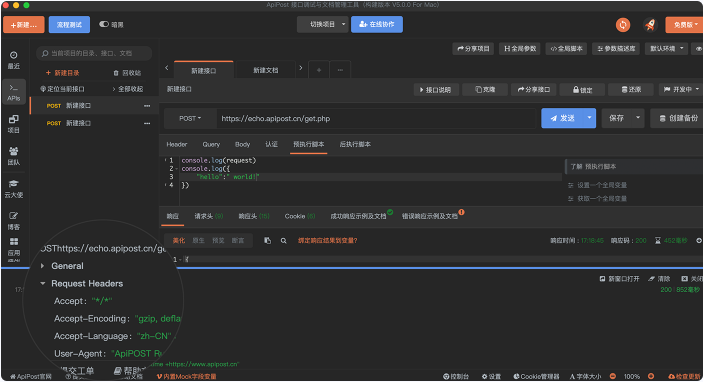Click 清除 to clear console
Screen dimensions: 703x382
[x=659, y=279]
